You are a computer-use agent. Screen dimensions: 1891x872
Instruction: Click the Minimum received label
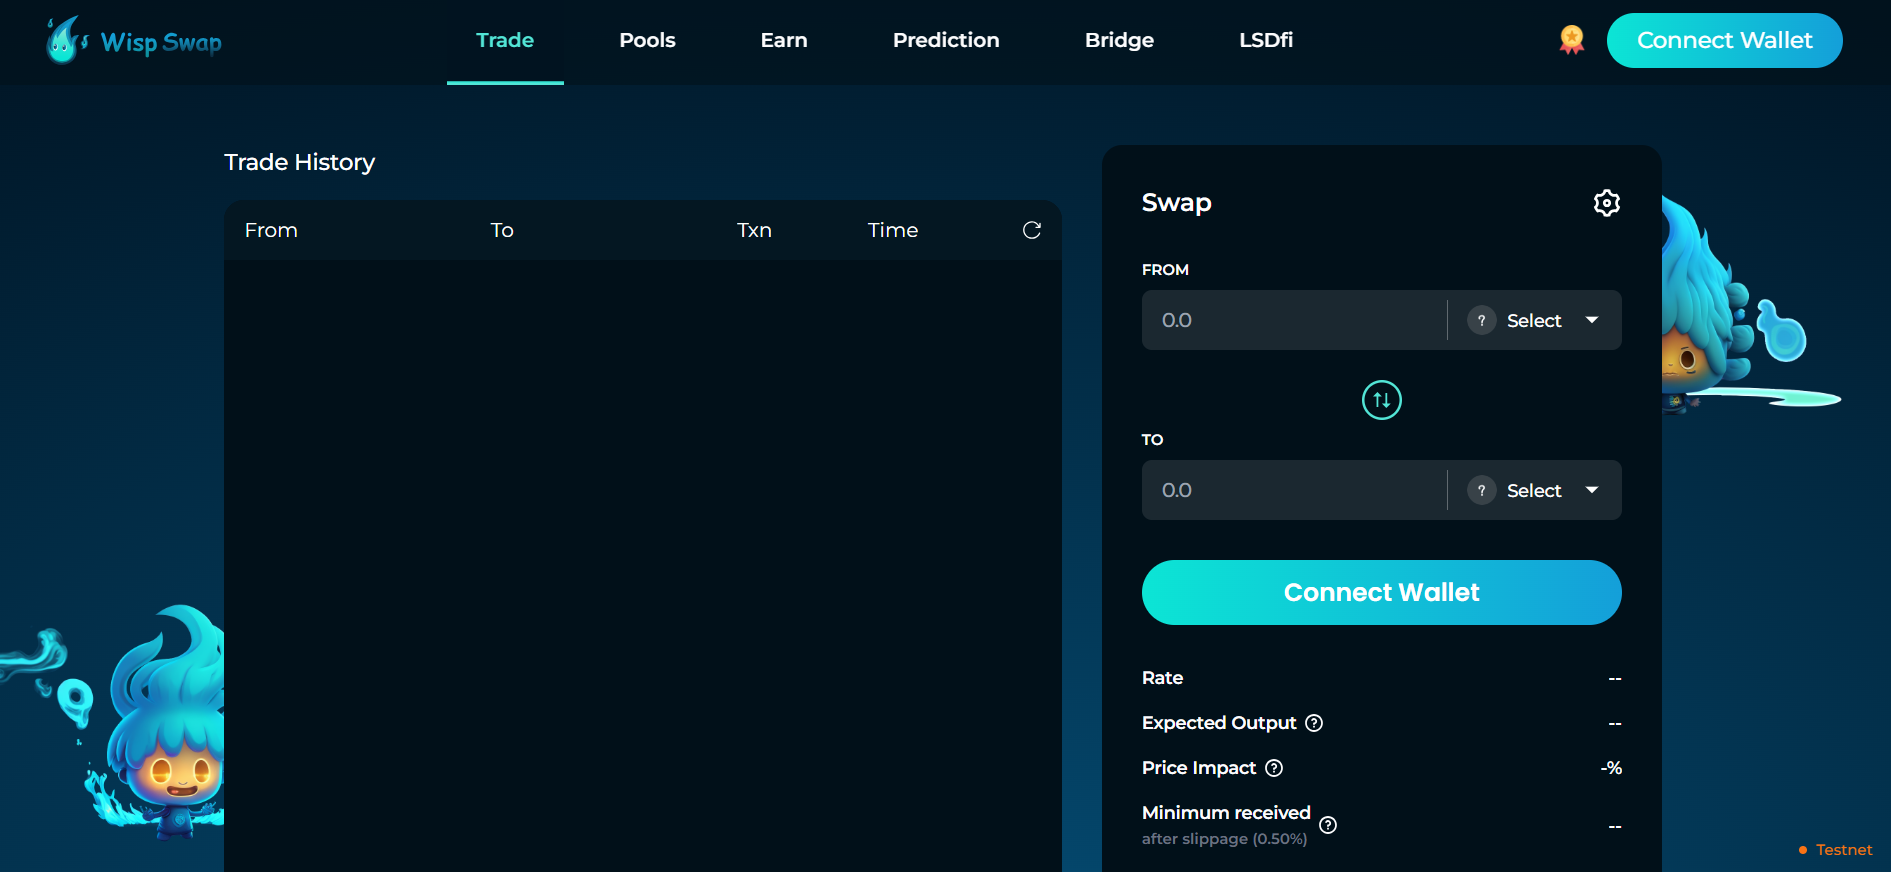[x=1226, y=813]
